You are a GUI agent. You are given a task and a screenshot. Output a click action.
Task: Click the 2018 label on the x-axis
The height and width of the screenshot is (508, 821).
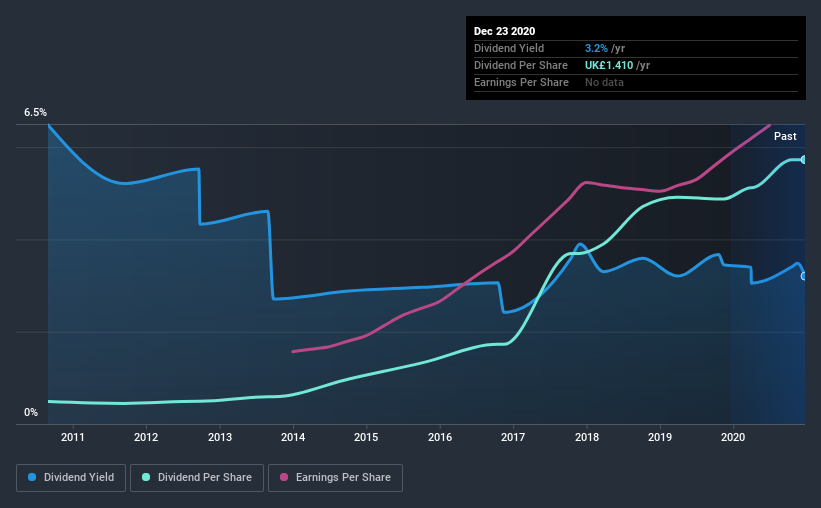[586, 437]
